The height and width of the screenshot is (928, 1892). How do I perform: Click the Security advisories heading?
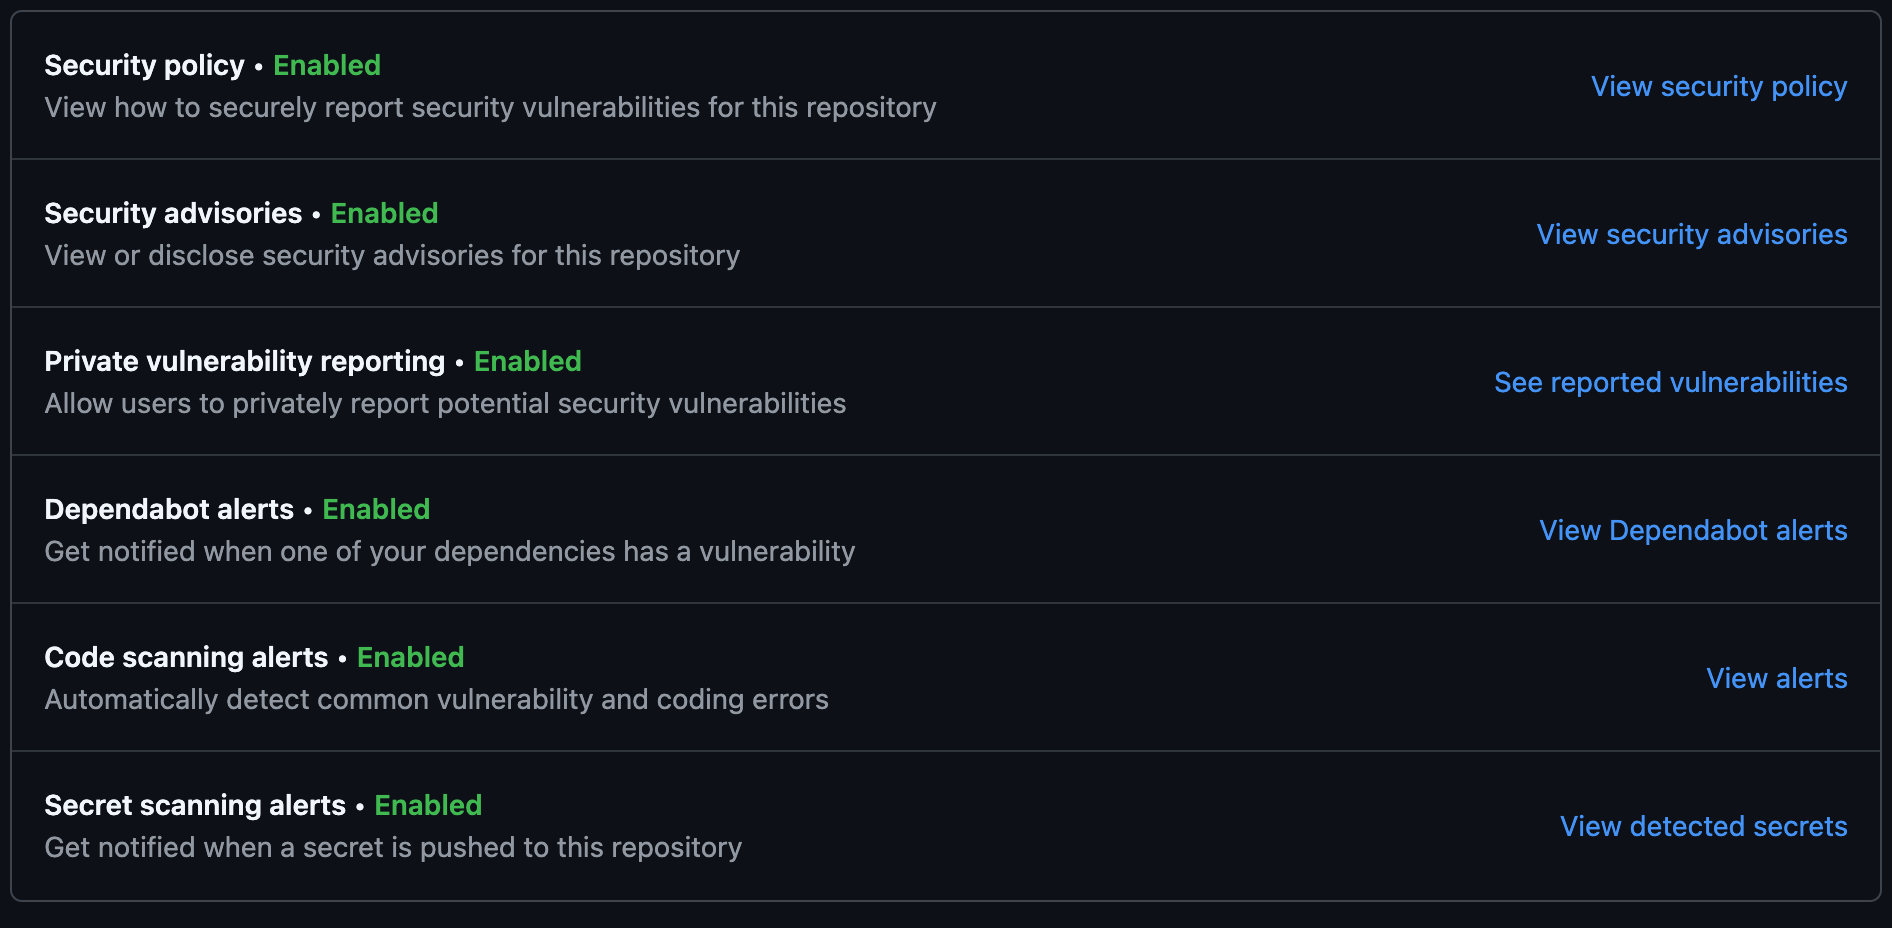click(173, 213)
